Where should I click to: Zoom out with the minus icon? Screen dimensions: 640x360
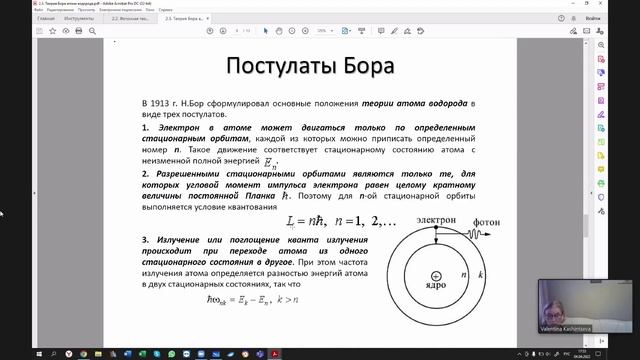pyautogui.click(x=292, y=31)
